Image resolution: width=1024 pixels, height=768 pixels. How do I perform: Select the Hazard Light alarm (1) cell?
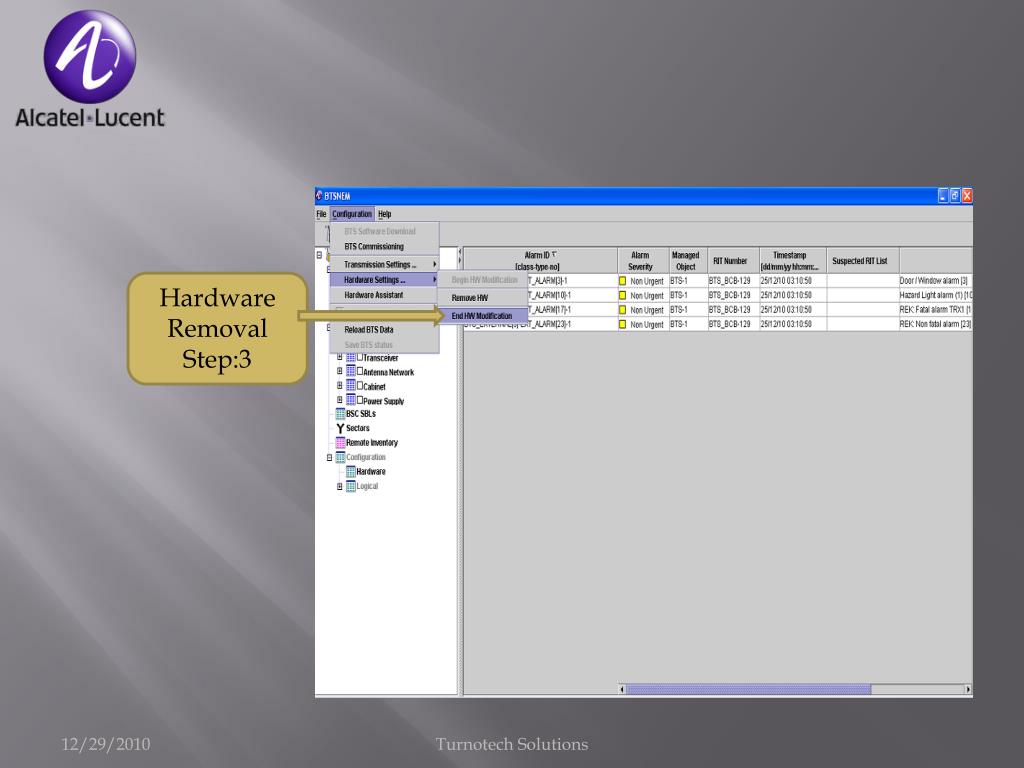[935, 295]
